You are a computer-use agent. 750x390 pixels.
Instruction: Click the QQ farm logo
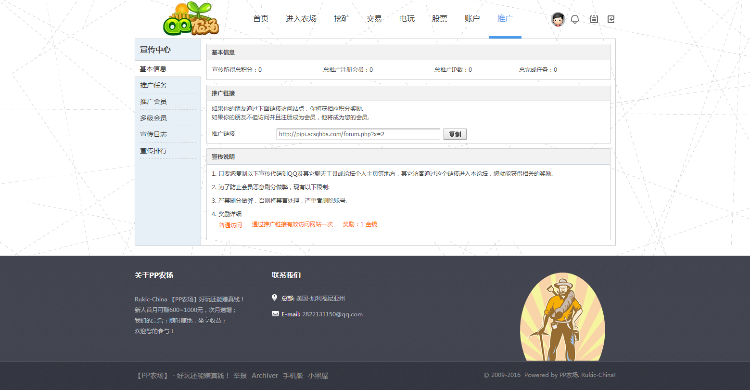click(x=191, y=19)
